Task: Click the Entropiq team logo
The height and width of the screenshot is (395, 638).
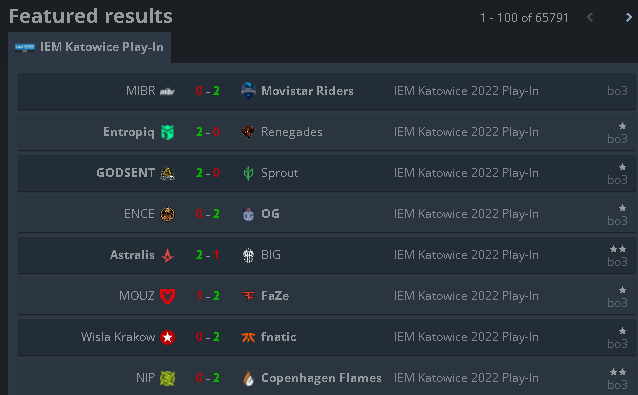Action: point(167,132)
